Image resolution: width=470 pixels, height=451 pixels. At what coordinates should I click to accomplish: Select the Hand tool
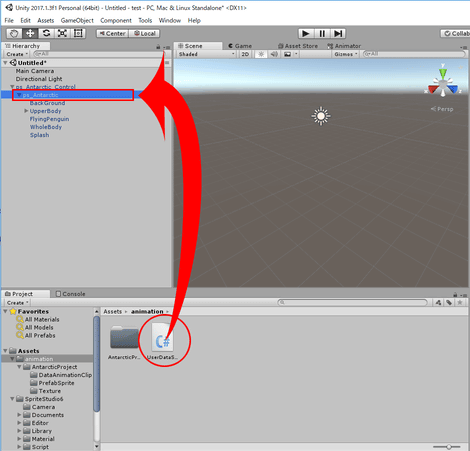point(14,33)
